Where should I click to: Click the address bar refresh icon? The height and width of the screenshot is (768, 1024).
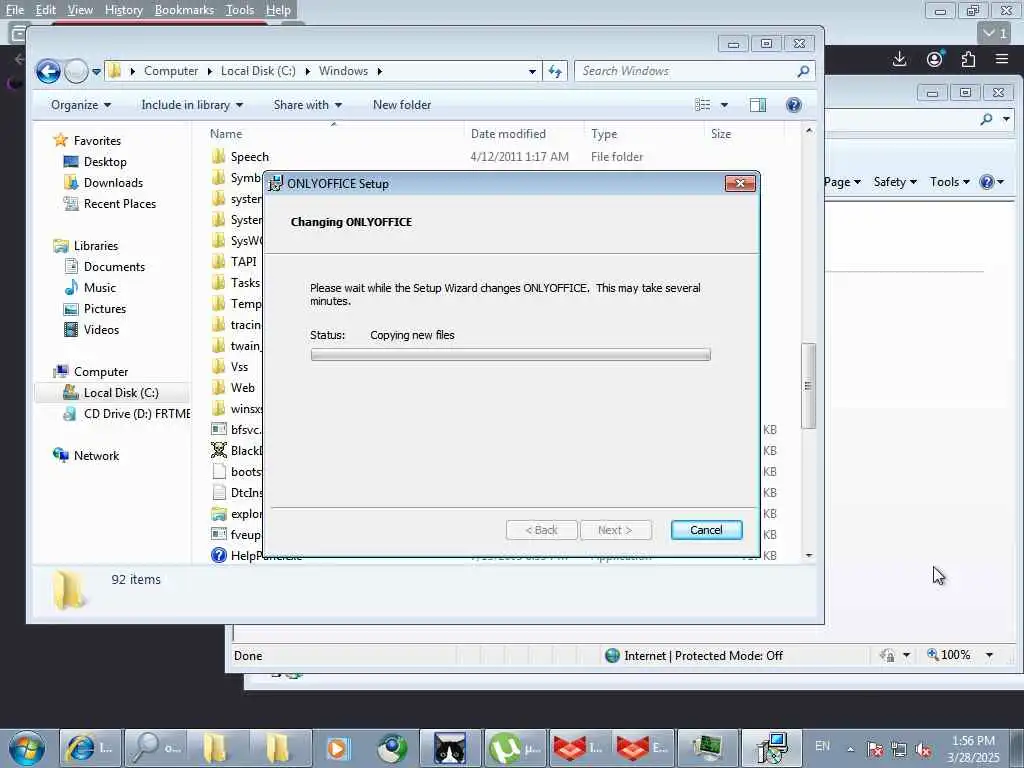[555, 71]
